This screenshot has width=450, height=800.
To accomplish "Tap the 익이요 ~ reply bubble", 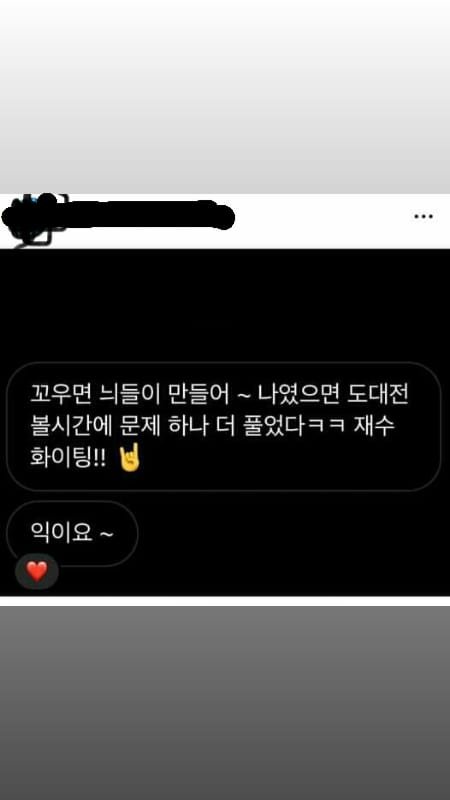I will tap(72, 534).
